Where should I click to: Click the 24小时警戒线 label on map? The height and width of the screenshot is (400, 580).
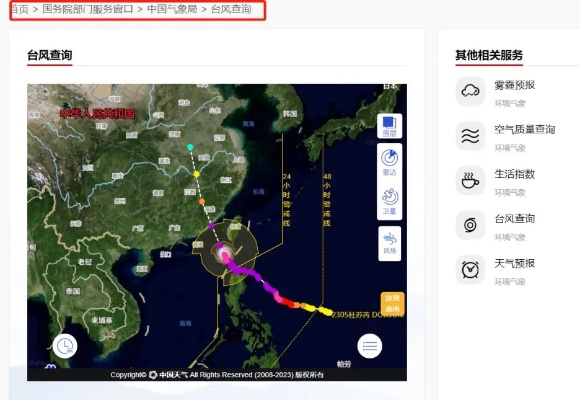[x=286, y=200]
